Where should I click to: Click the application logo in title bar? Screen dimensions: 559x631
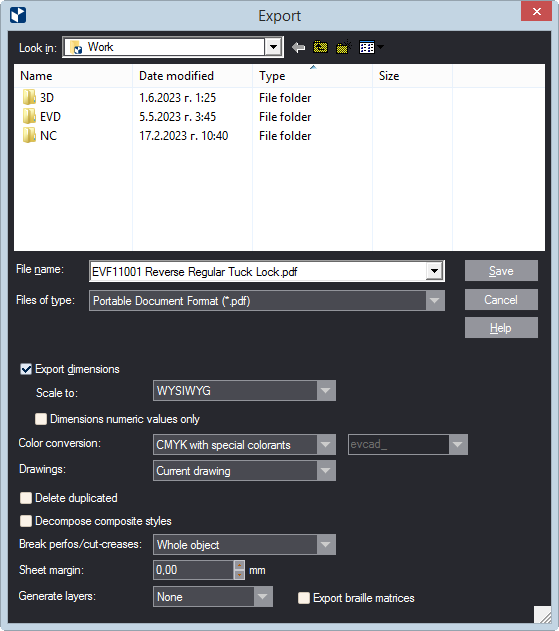[18, 16]
